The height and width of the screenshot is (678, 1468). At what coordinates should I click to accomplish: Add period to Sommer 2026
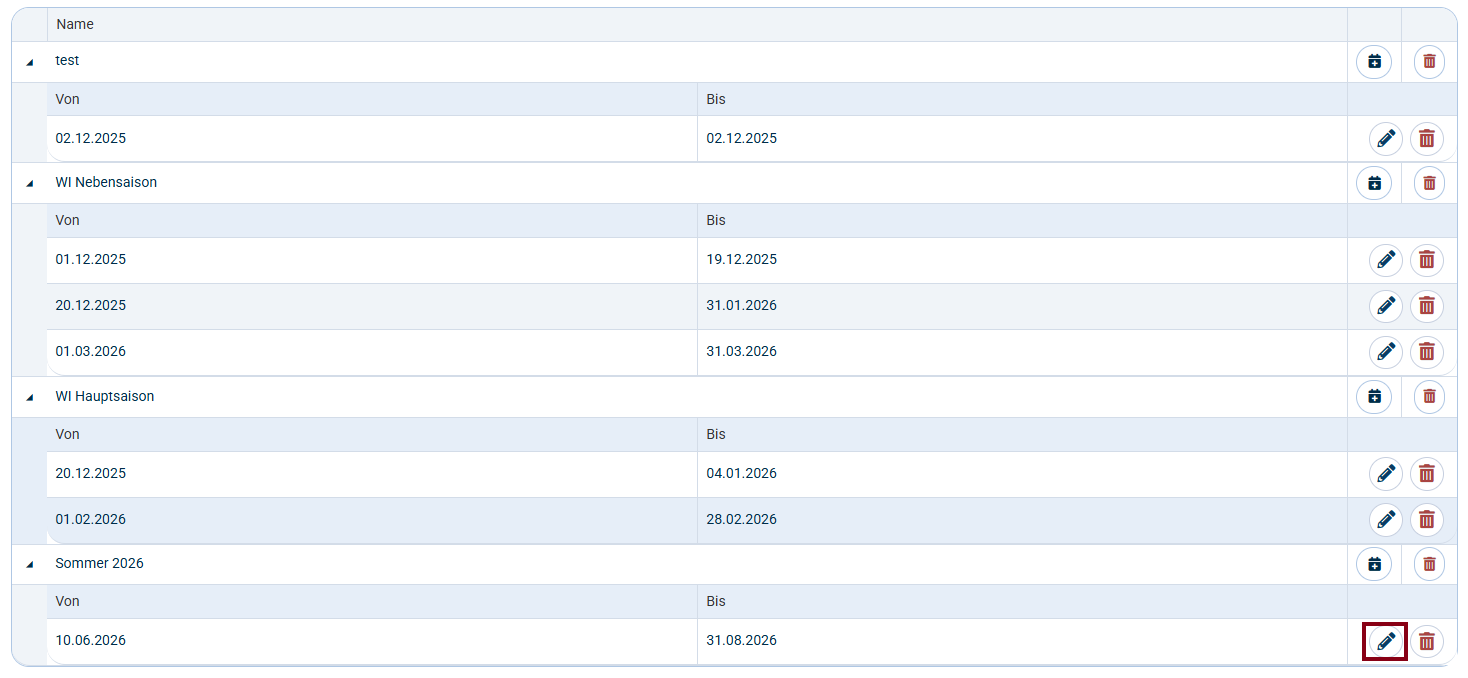tap(1374, 564)
